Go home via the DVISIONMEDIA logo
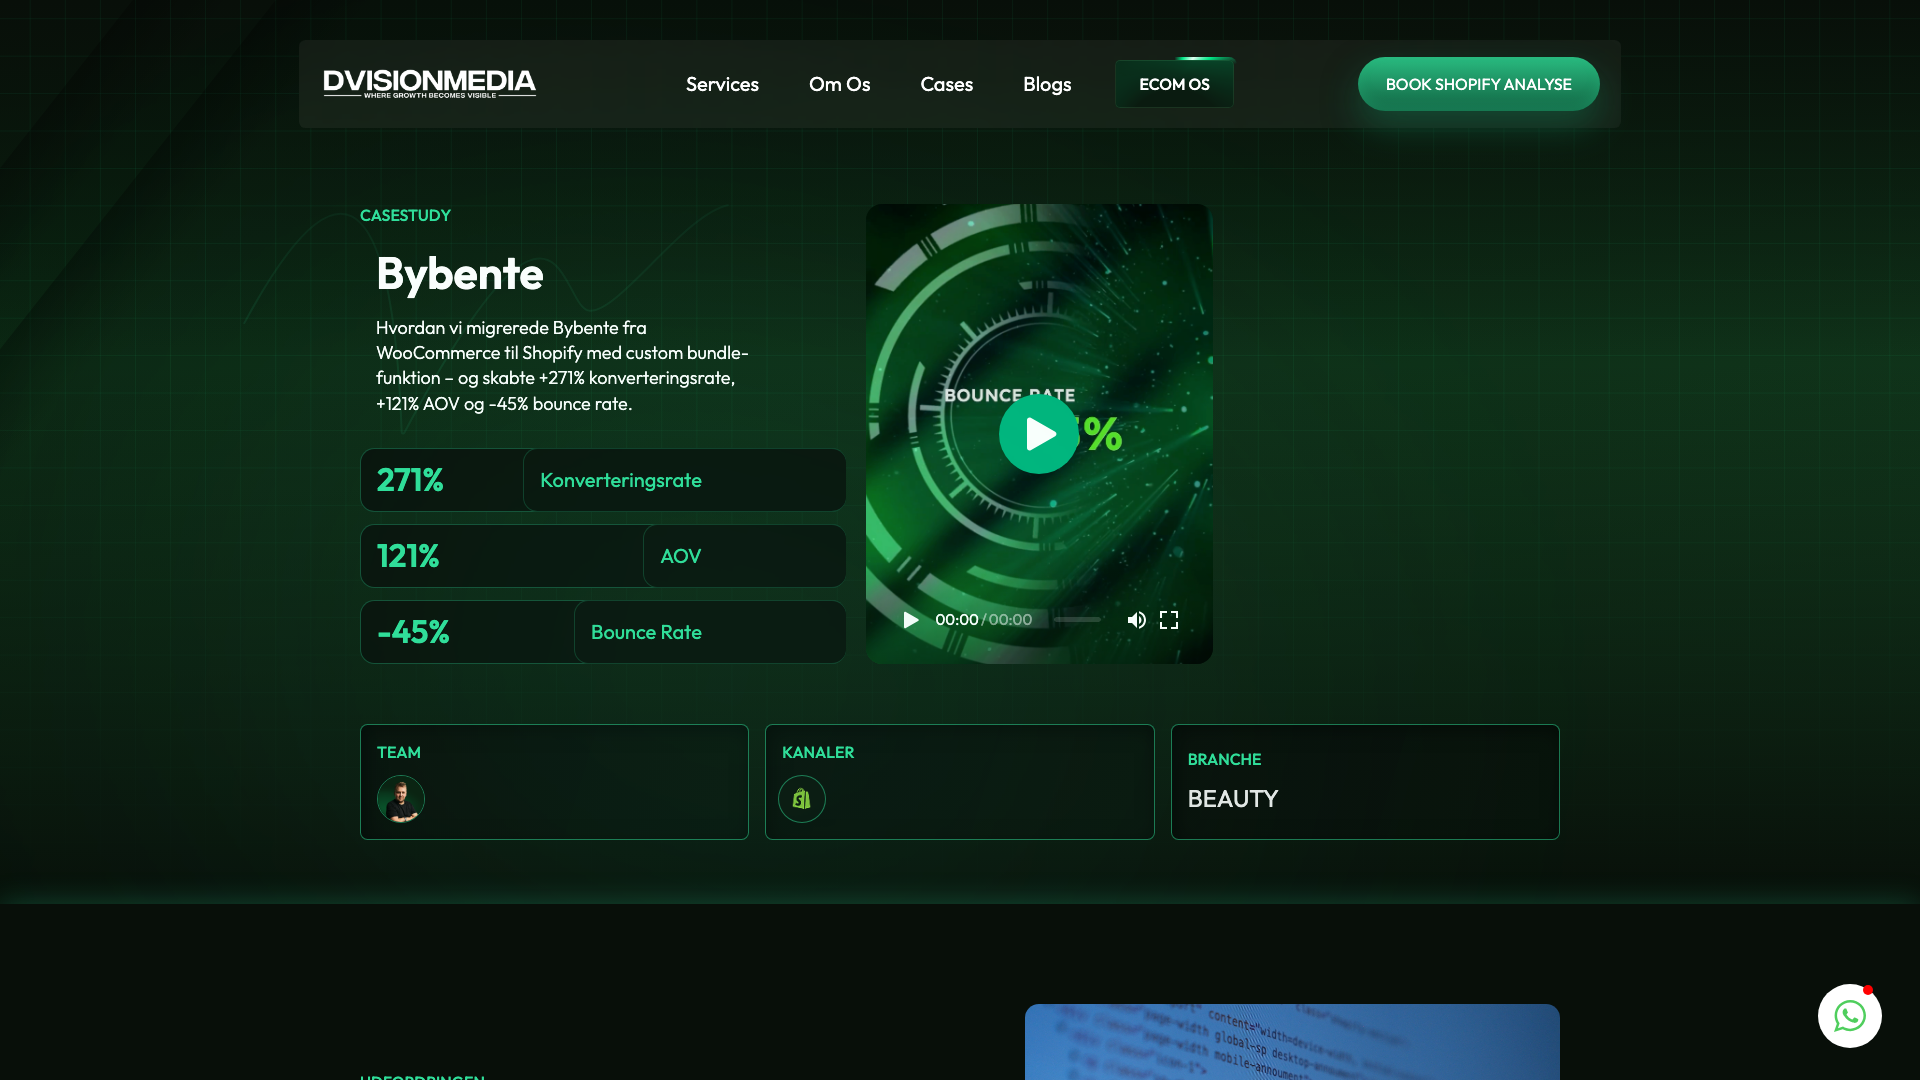Viewport: 1920px width, 1080px height. (429, 84)
